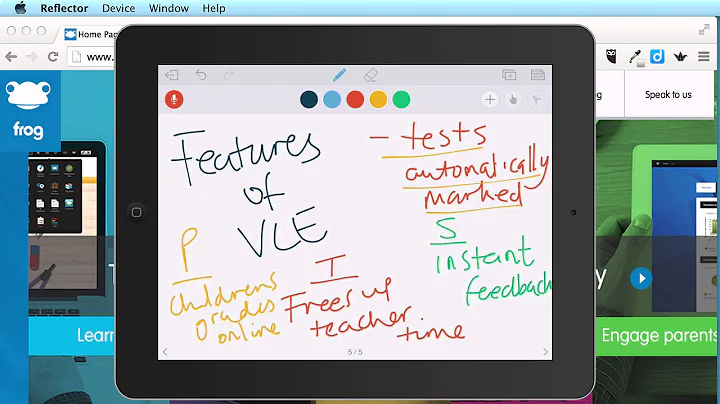Select the eraser tool
Screen dimensions: 720x404
370,75
